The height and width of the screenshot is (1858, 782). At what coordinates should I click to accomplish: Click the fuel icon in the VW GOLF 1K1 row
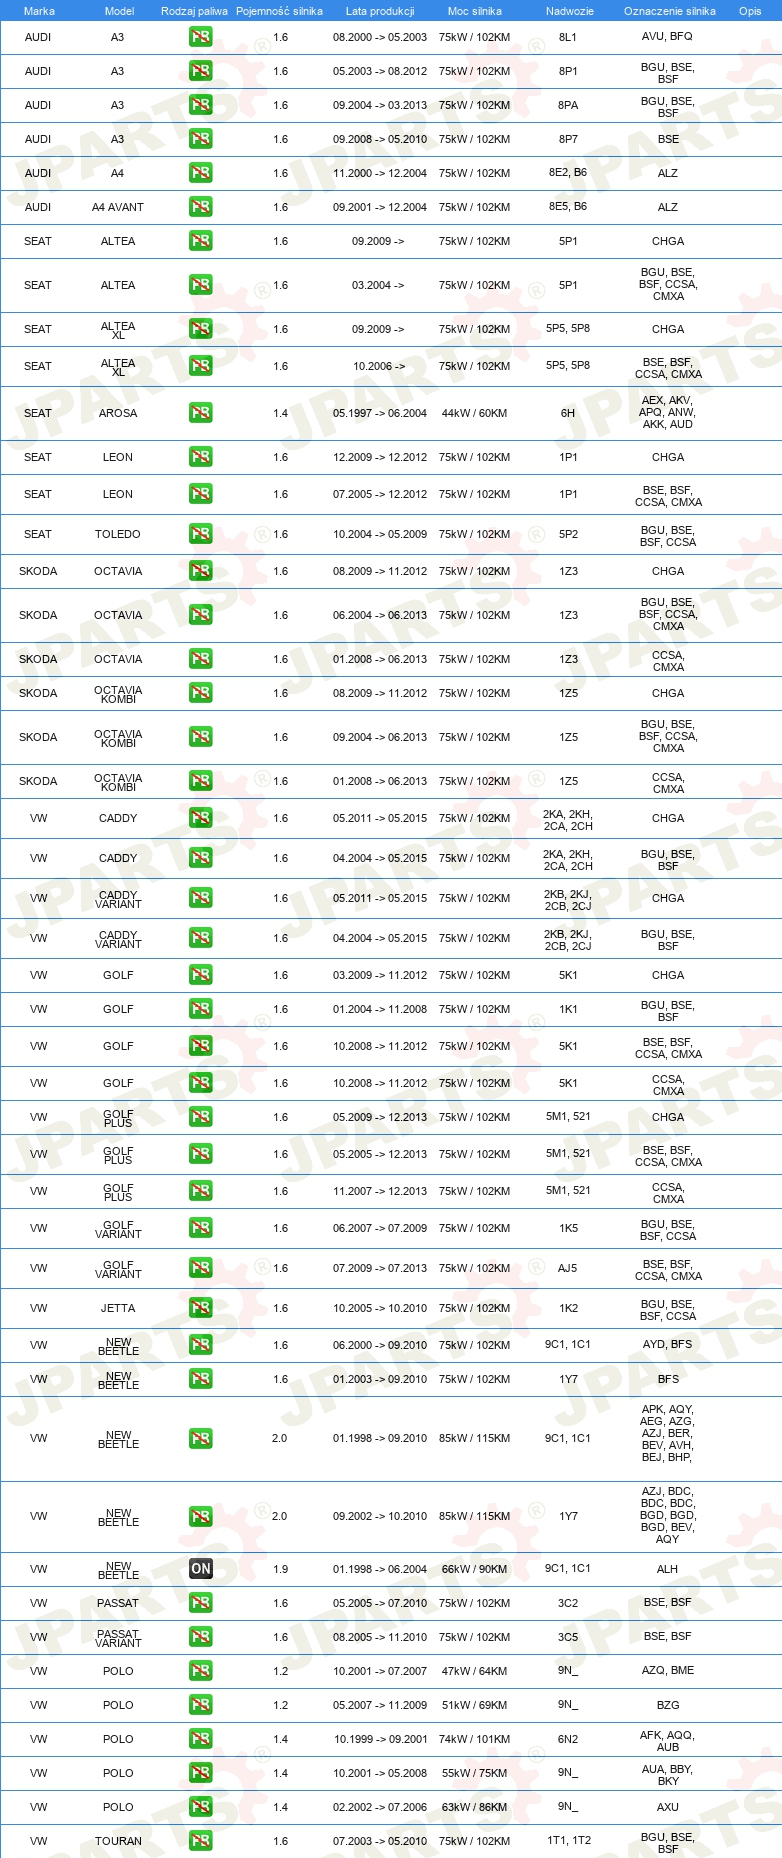[x=200, y=1009]
